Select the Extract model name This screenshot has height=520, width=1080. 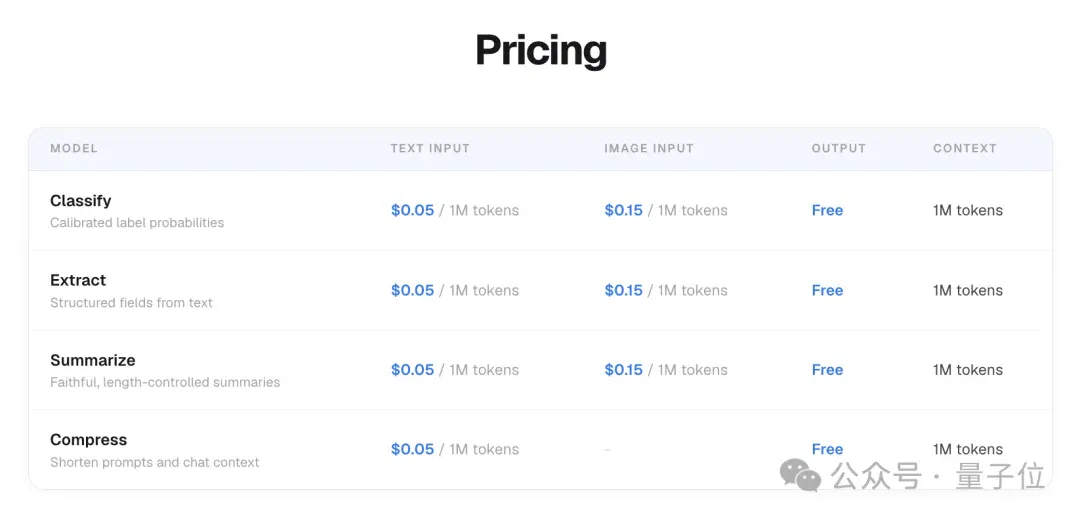coord(78,280)
